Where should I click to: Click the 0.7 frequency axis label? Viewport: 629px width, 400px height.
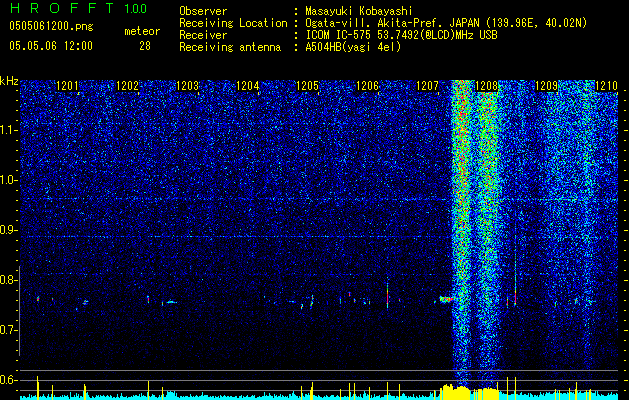coord(9,330)
